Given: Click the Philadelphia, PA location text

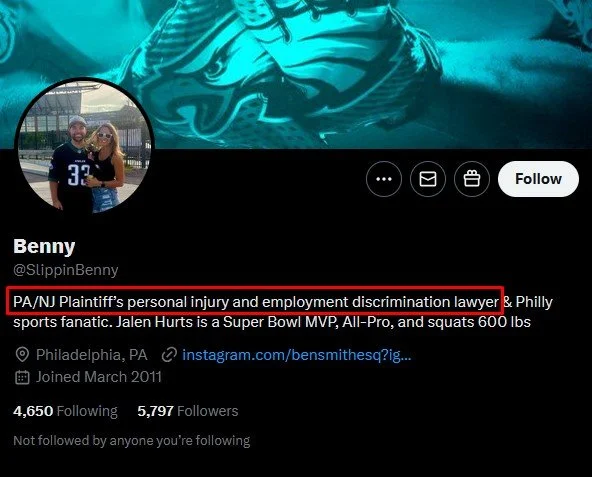Looking at the screenshot, I should [x=91, y=355].
